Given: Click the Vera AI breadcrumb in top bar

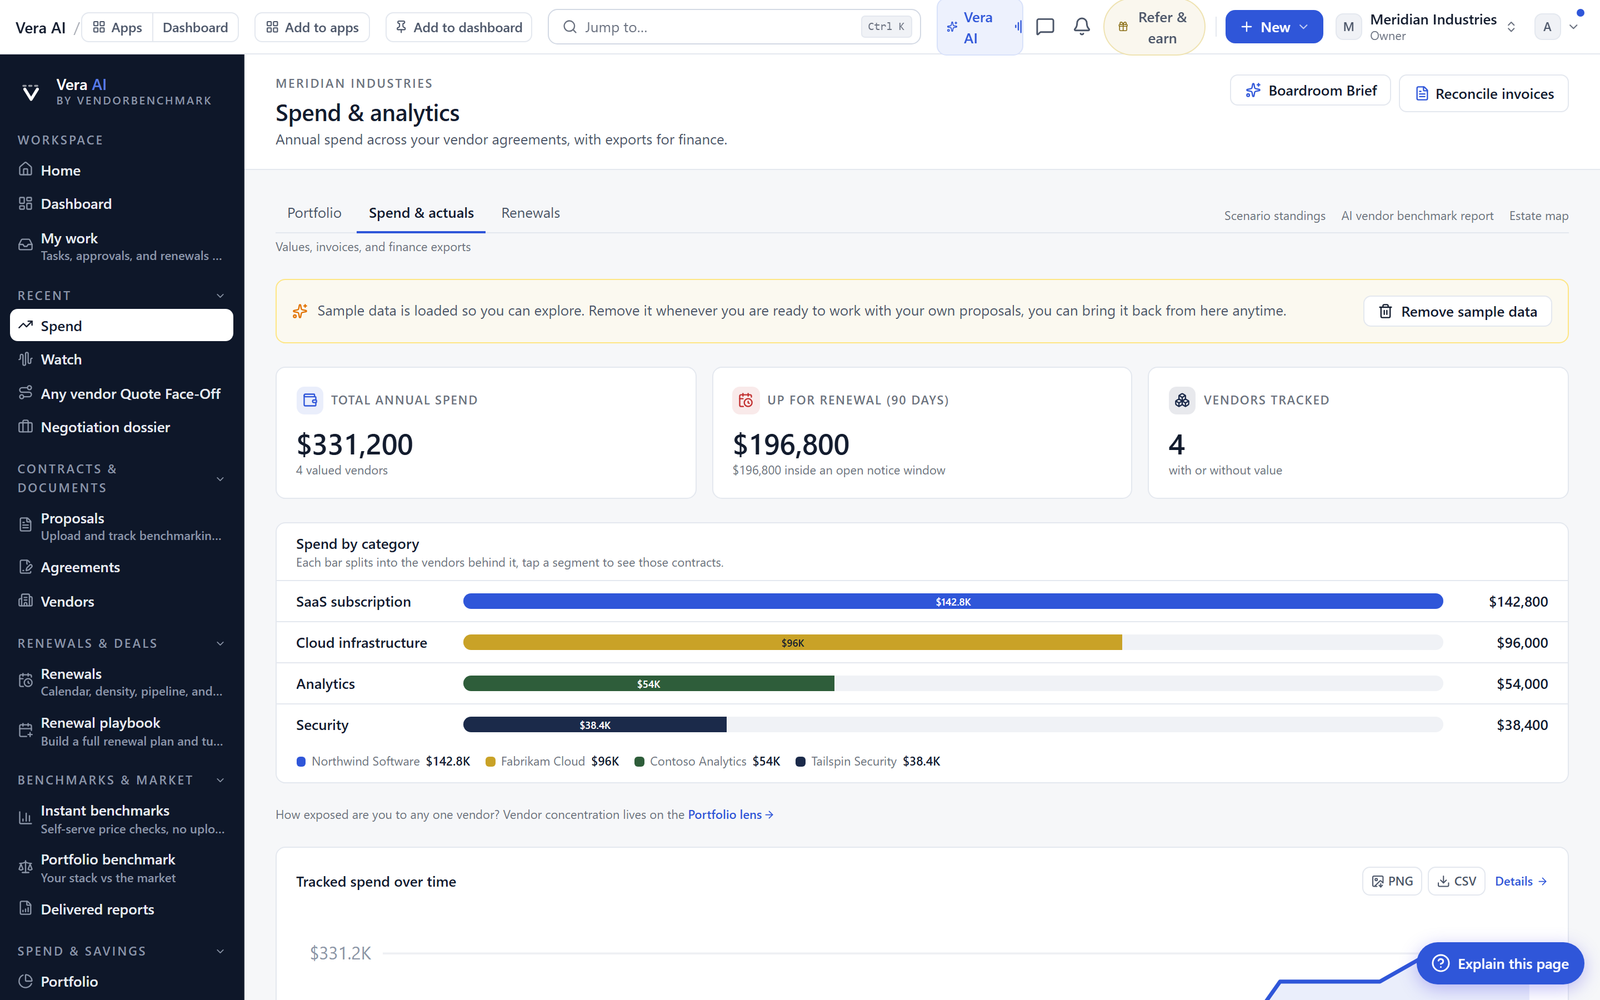Looking at the screenshot, I should tap(40, 27).
